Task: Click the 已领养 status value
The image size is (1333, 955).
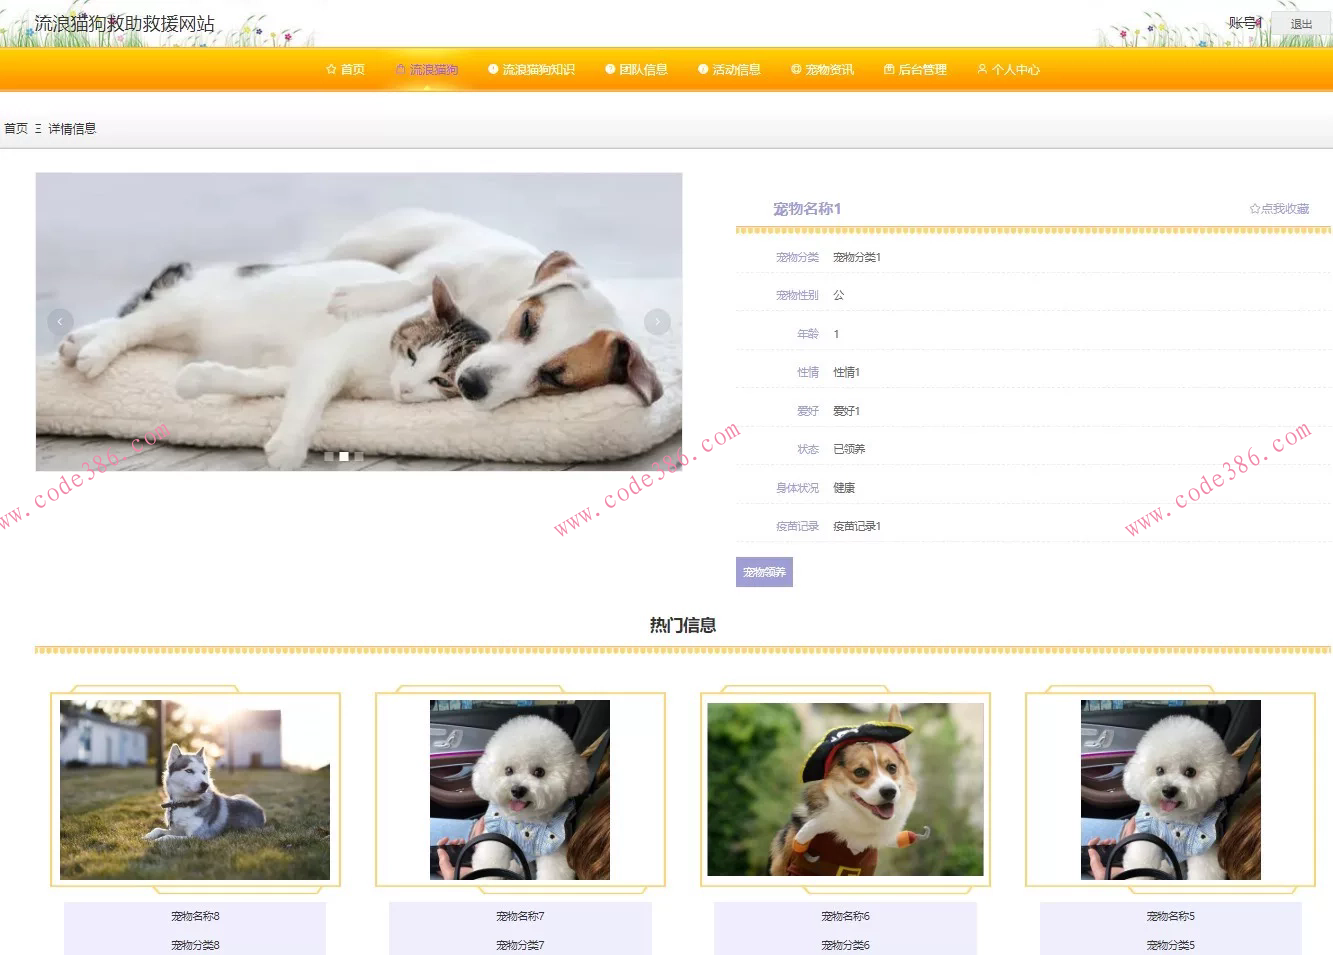Action: click(x=849, y=449)
